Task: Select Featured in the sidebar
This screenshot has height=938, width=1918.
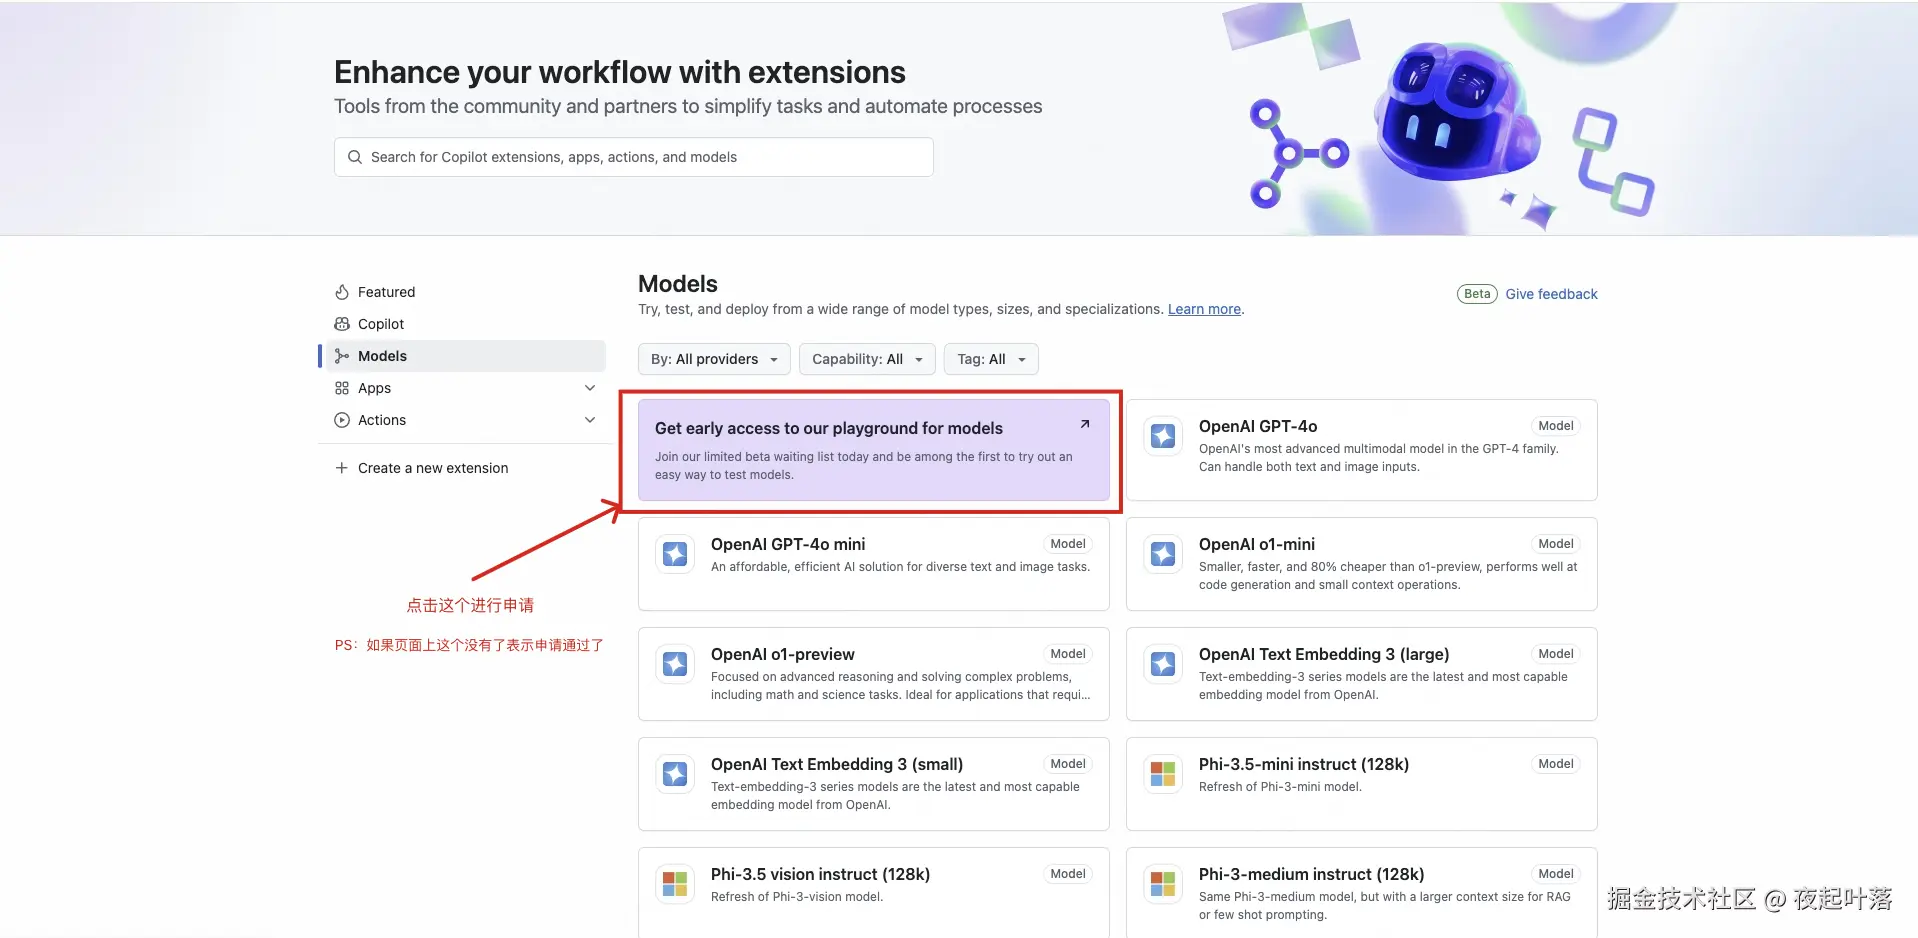Action: [386, 292]
